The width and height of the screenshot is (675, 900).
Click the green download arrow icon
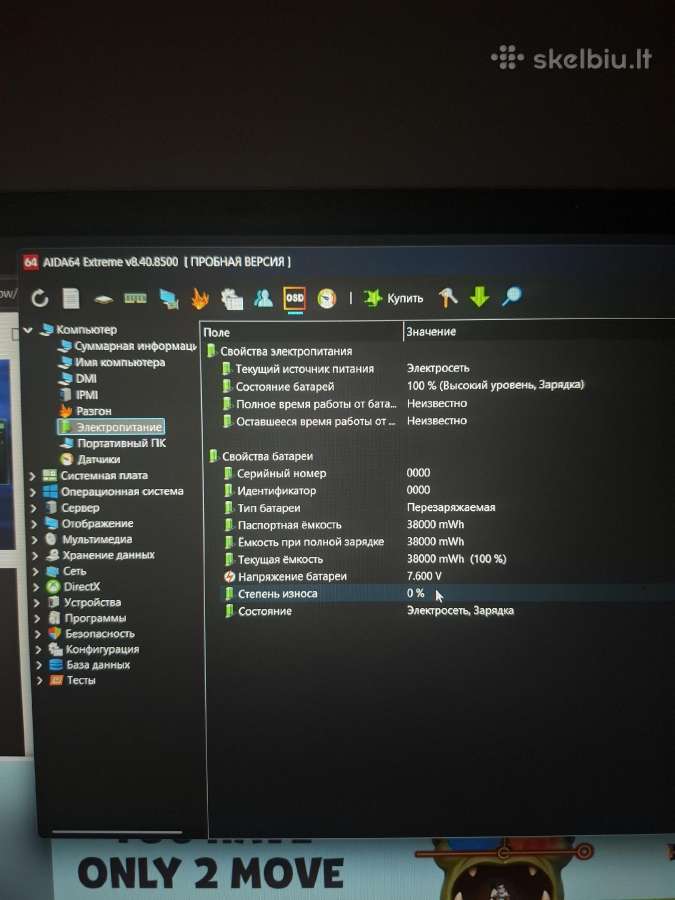click(479, 297)
